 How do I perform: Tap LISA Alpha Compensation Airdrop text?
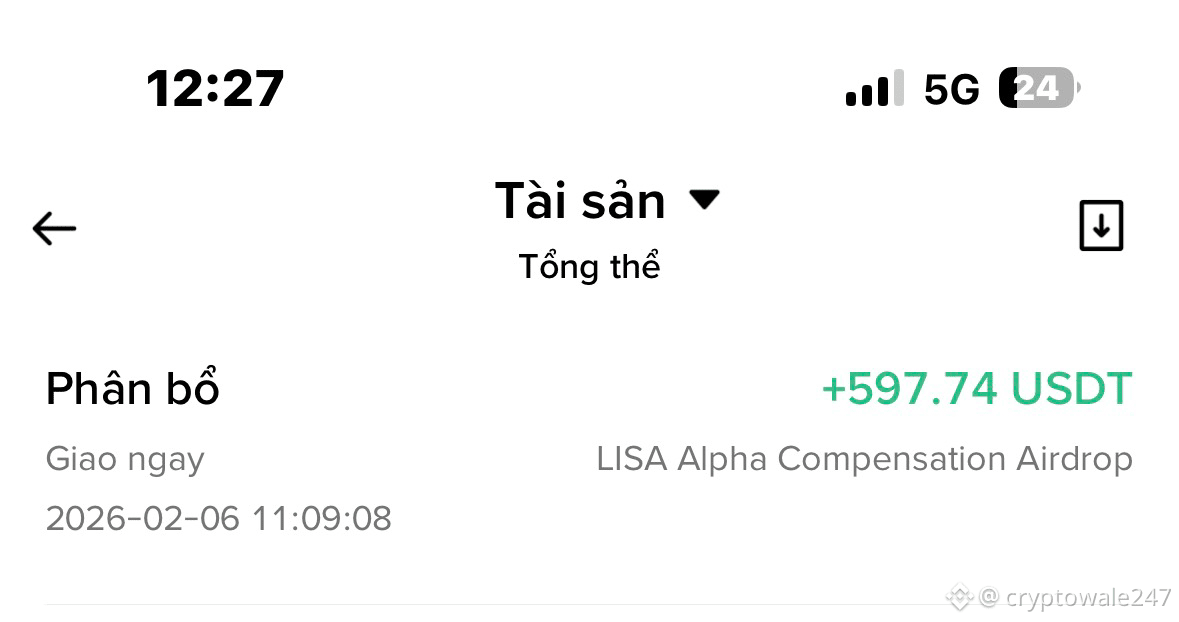click(x=865, y=459)
